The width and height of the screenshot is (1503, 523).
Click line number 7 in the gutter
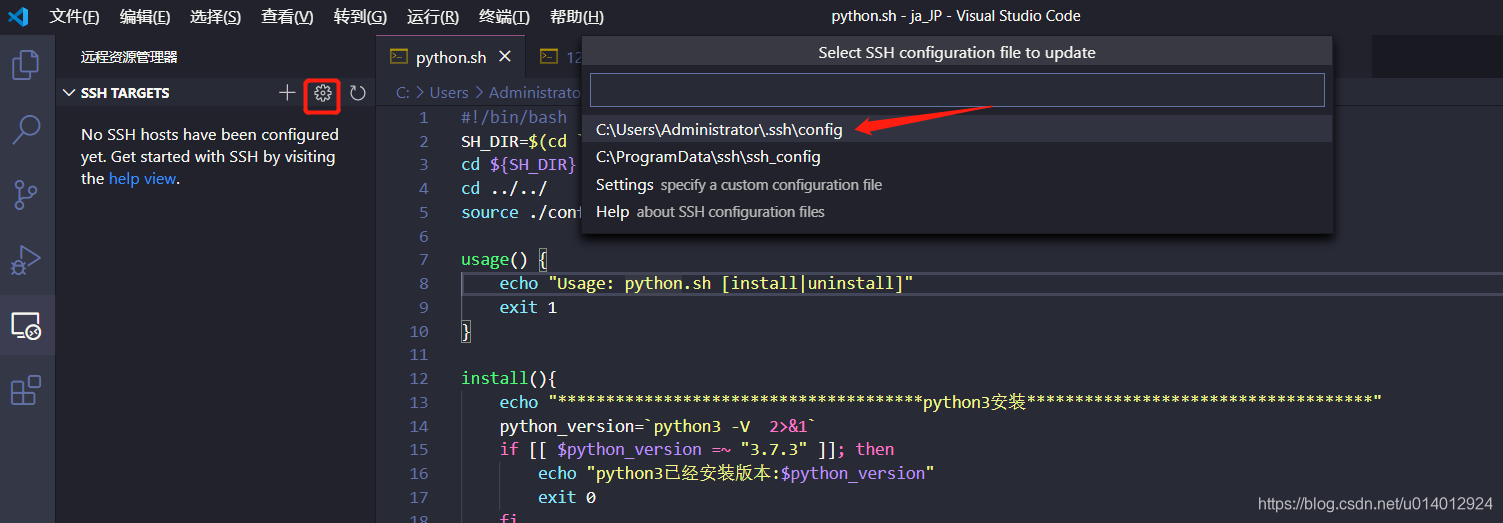tap(424, 260)
